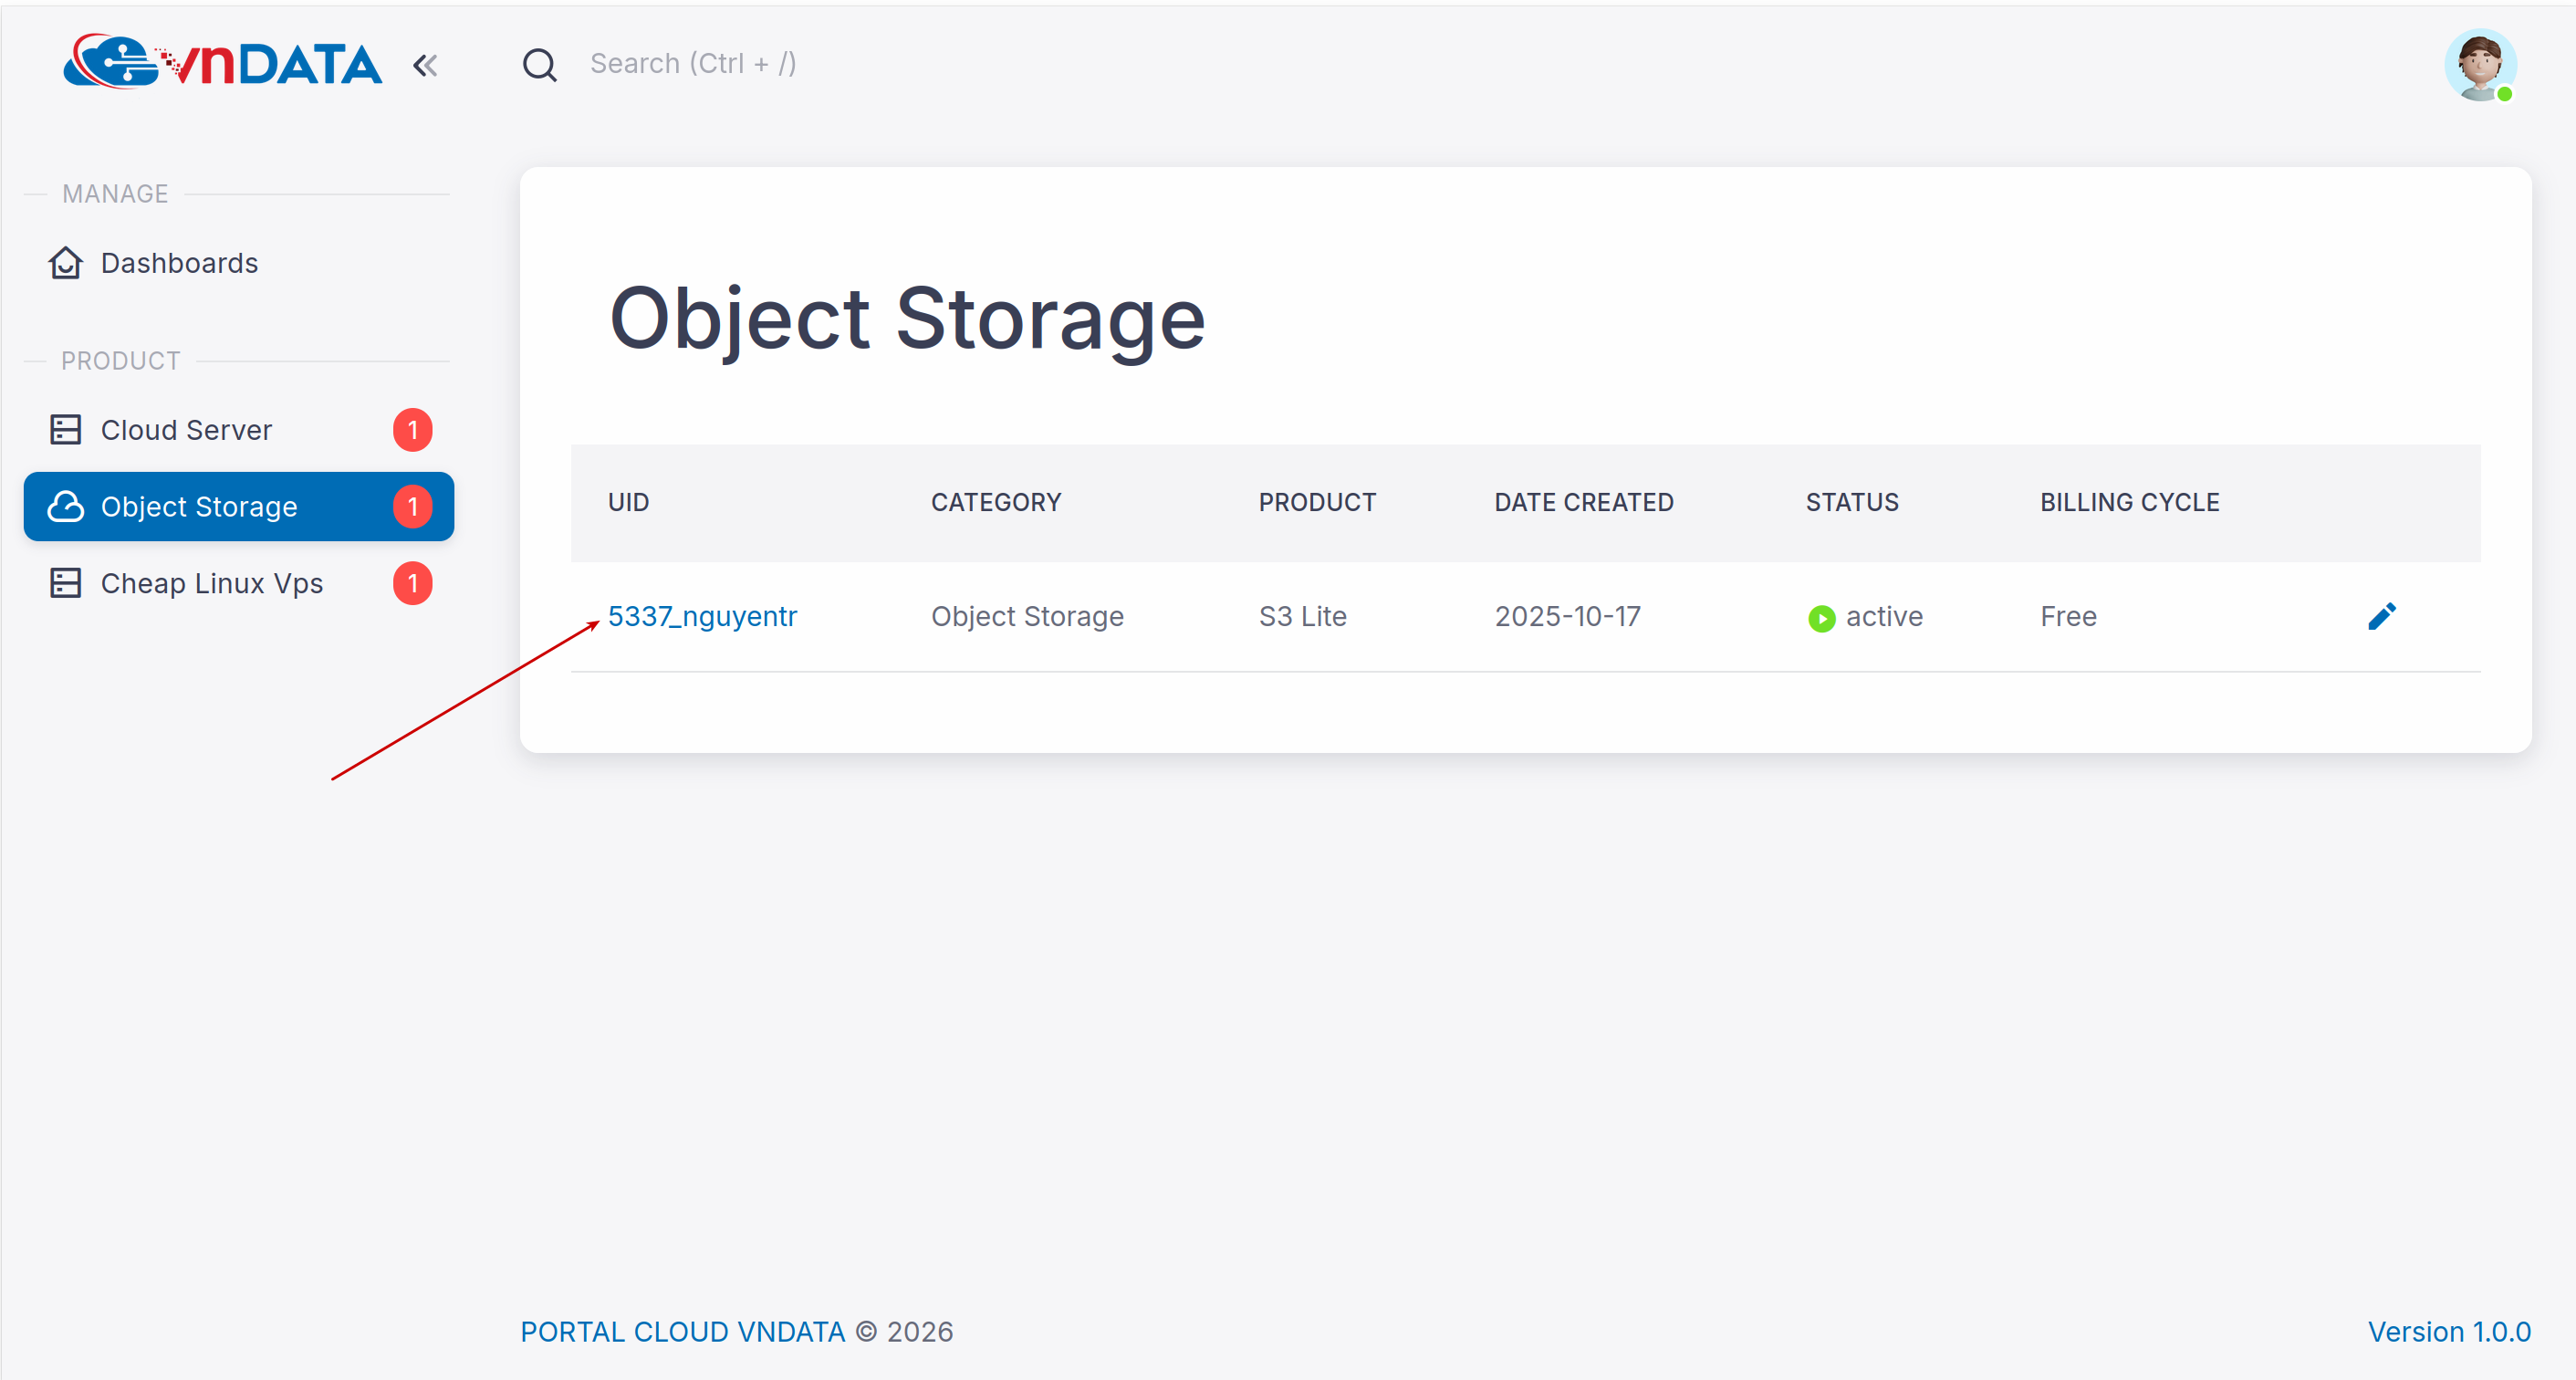Click Cloud Server notification badge
Image resolution: width=2576 pixels, height=1380 pixels.
coord(413,430)
